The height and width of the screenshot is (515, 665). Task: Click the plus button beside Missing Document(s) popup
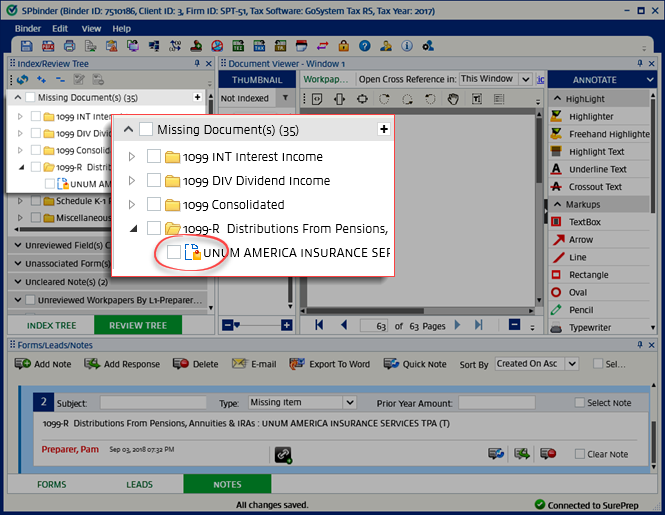383,129
